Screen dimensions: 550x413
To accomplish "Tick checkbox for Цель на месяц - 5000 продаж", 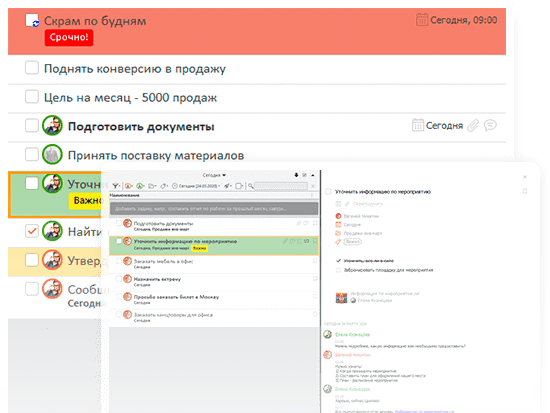I will 32,96.
